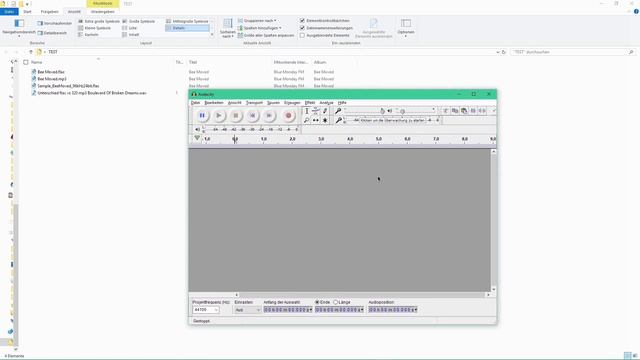Screen dimensions: 640x360
Task: Select the Multi-tool asterisk icon
Action: pyautogui.click(x=325, y=120)
